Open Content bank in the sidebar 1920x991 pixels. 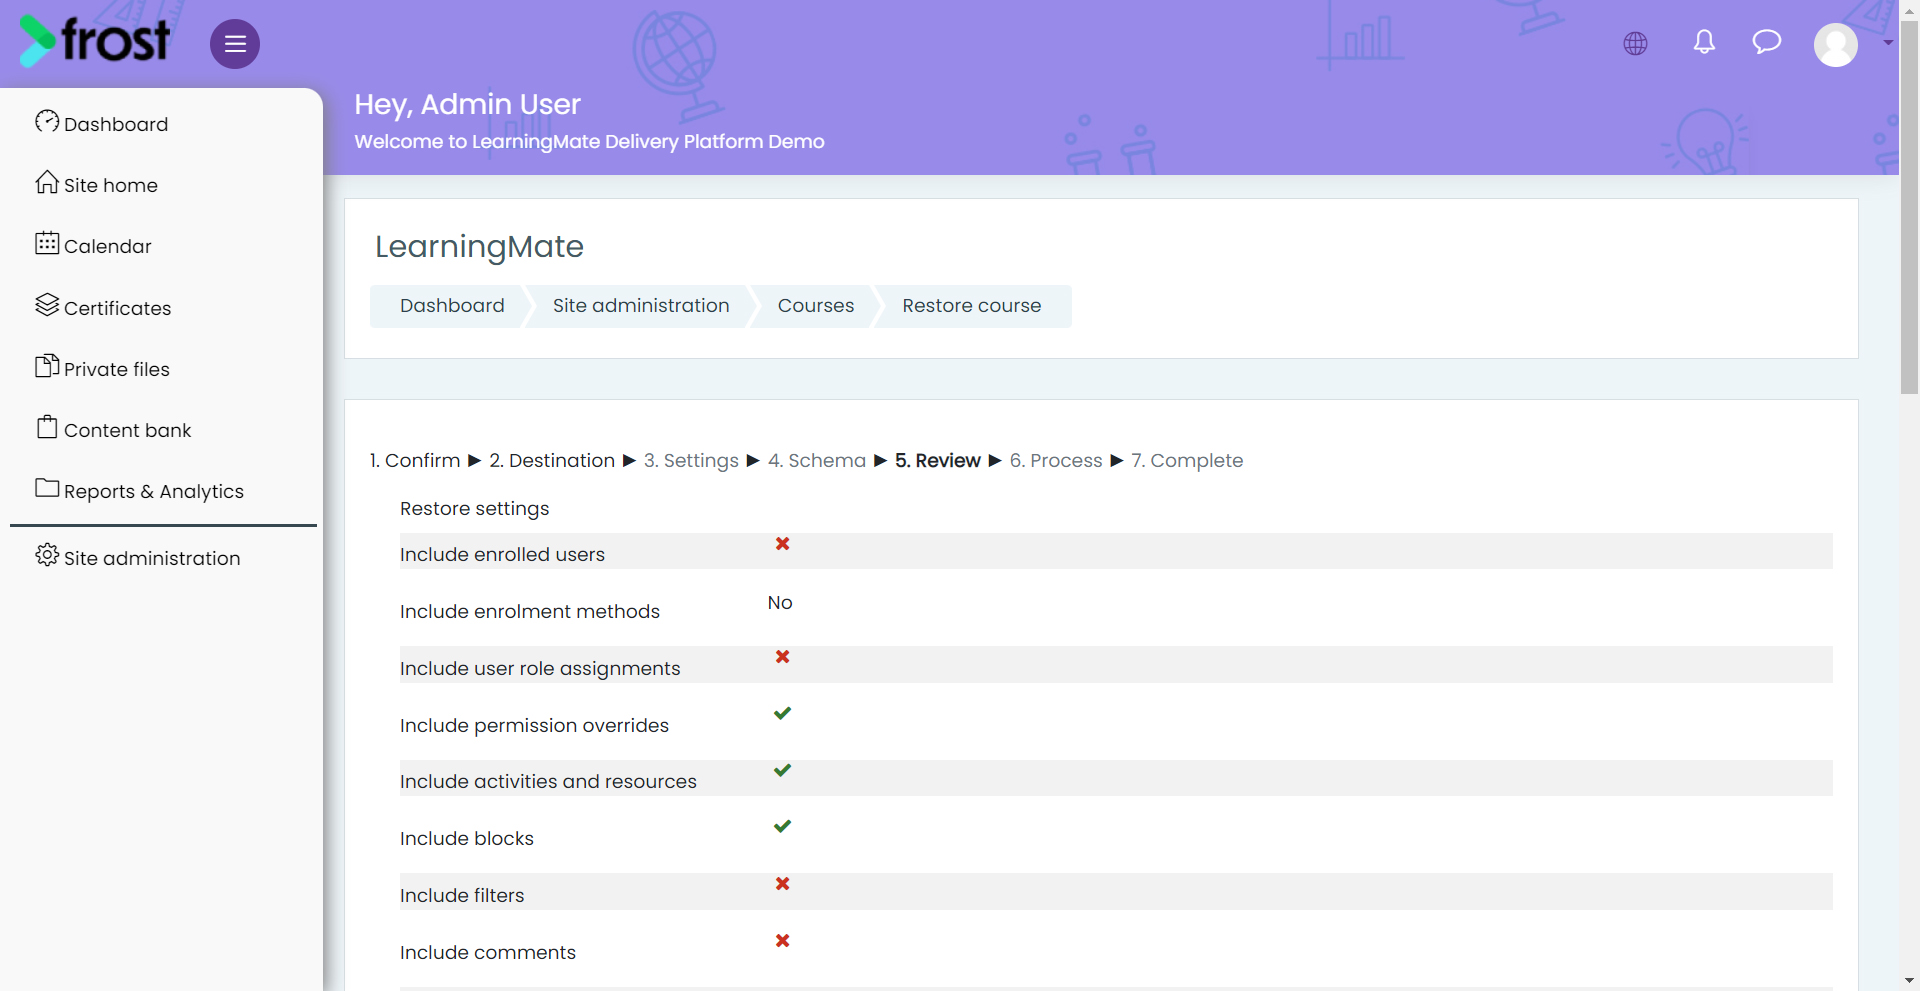(x=113, y=429)
